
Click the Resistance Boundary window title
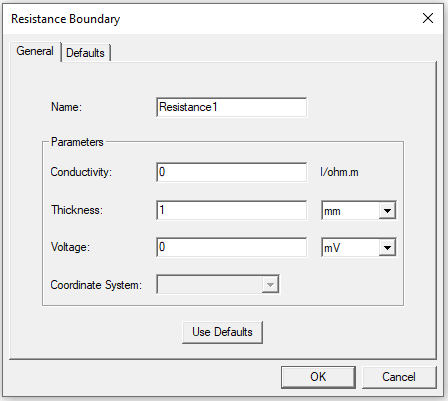tap(66, 19)
